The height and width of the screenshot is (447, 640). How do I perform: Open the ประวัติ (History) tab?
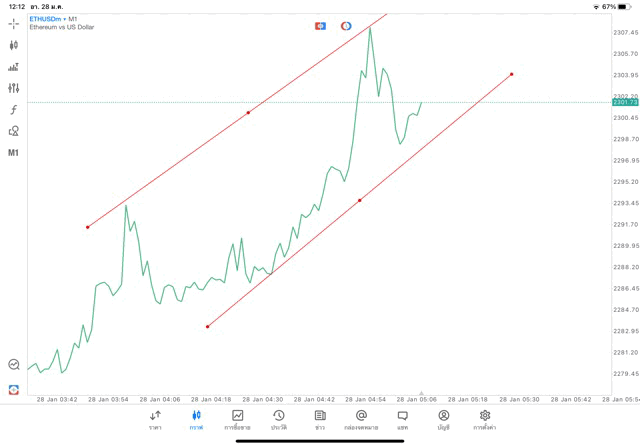[x=278, y=419]
